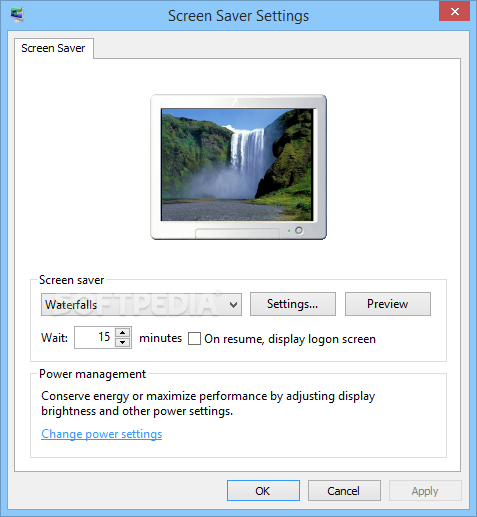Click the 'Screen saver' group label
This screenshot has height=517, width=477.
point(71,280)
